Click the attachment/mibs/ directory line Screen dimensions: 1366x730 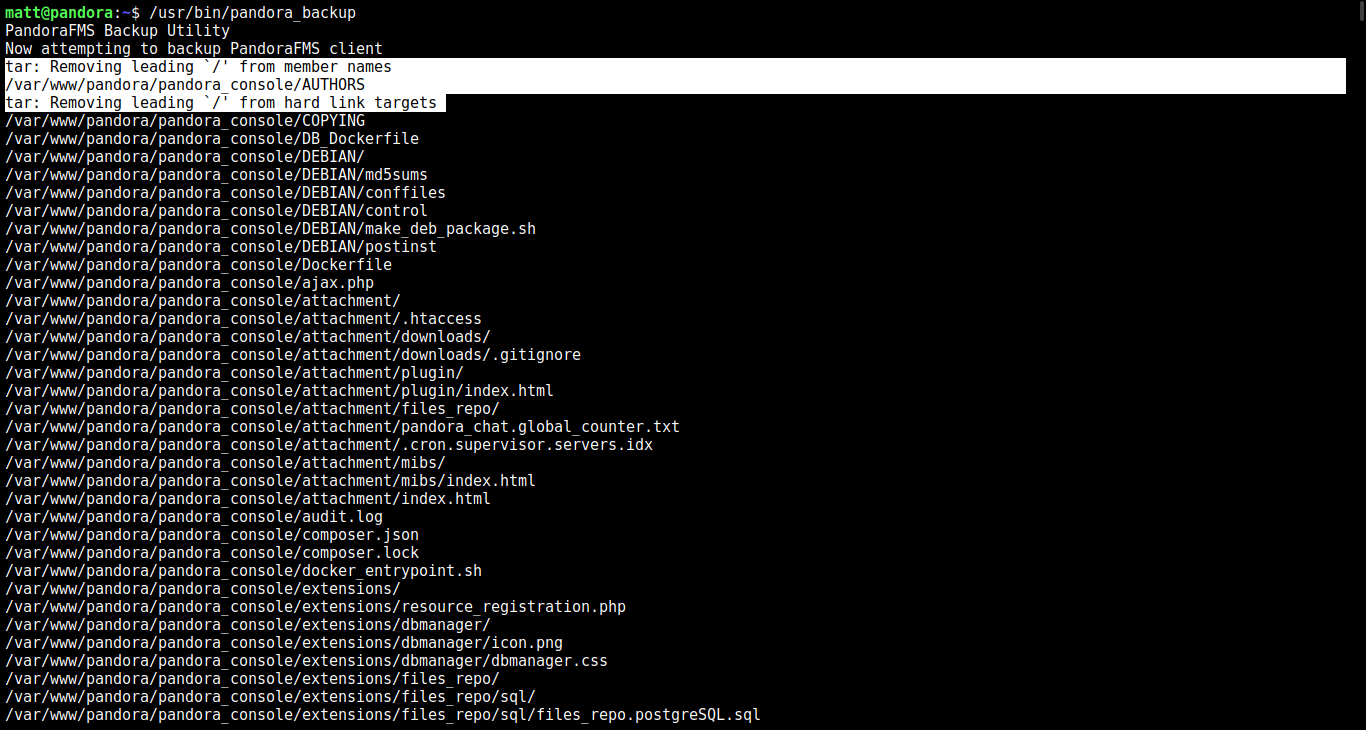pyautogui.click(x=225, y=463)
